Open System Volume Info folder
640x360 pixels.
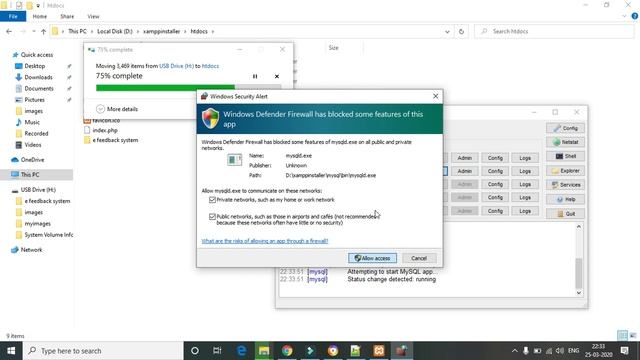(48, 235)
